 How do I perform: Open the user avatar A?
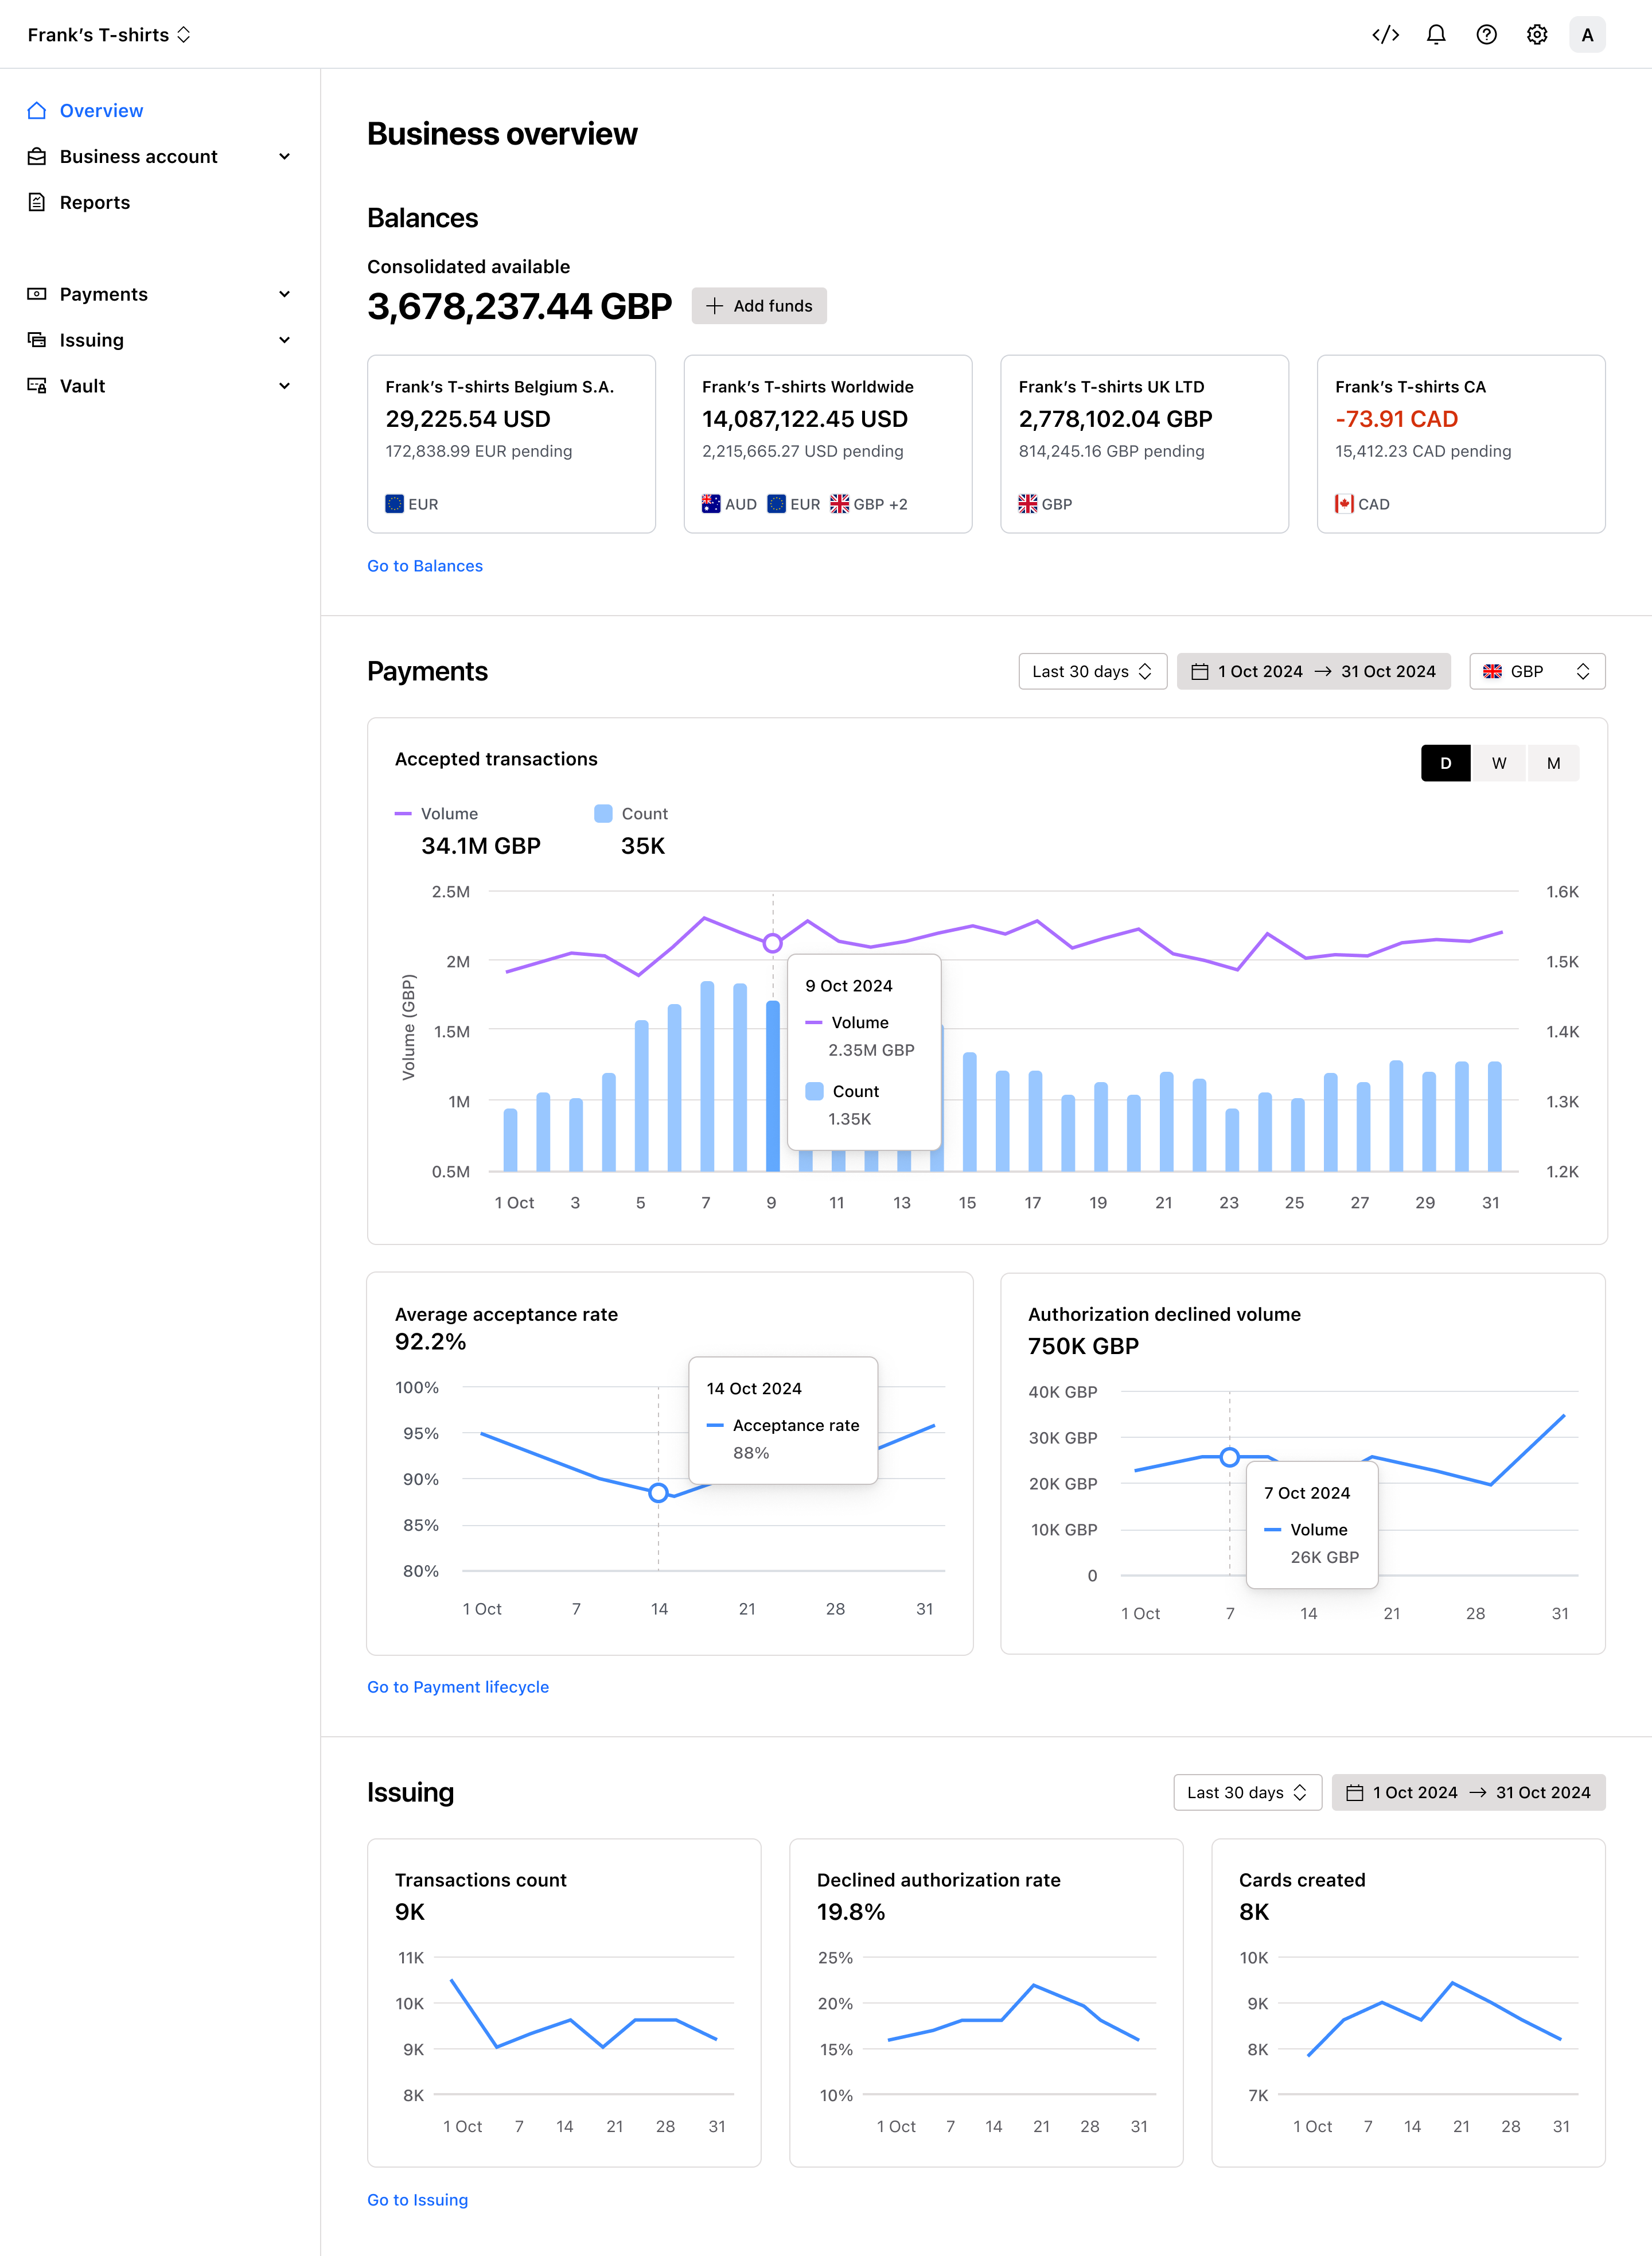1587,35
